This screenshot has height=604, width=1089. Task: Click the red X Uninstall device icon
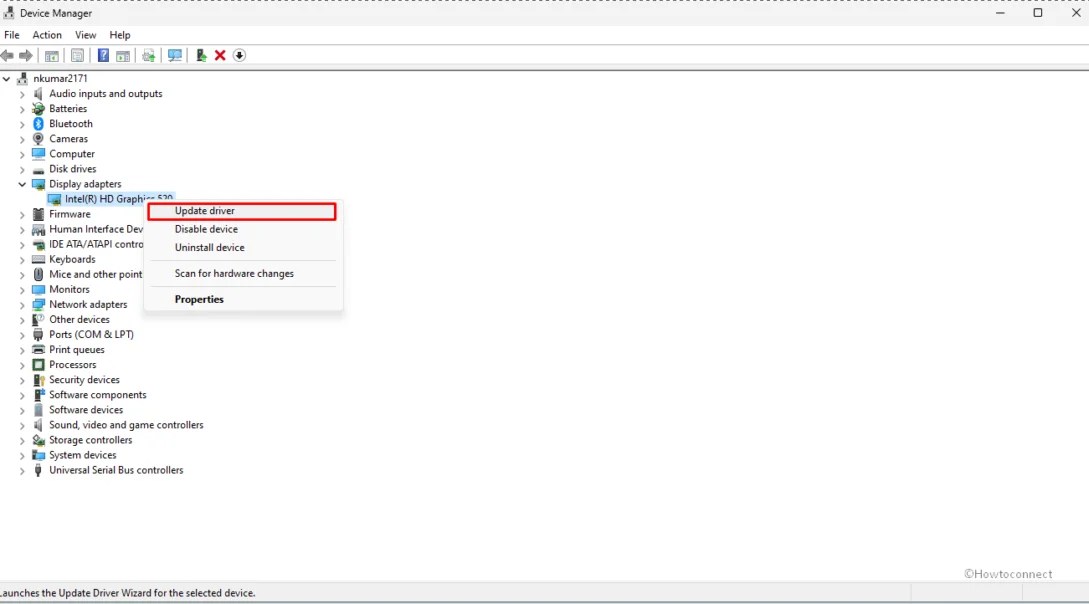pos(219,55)
